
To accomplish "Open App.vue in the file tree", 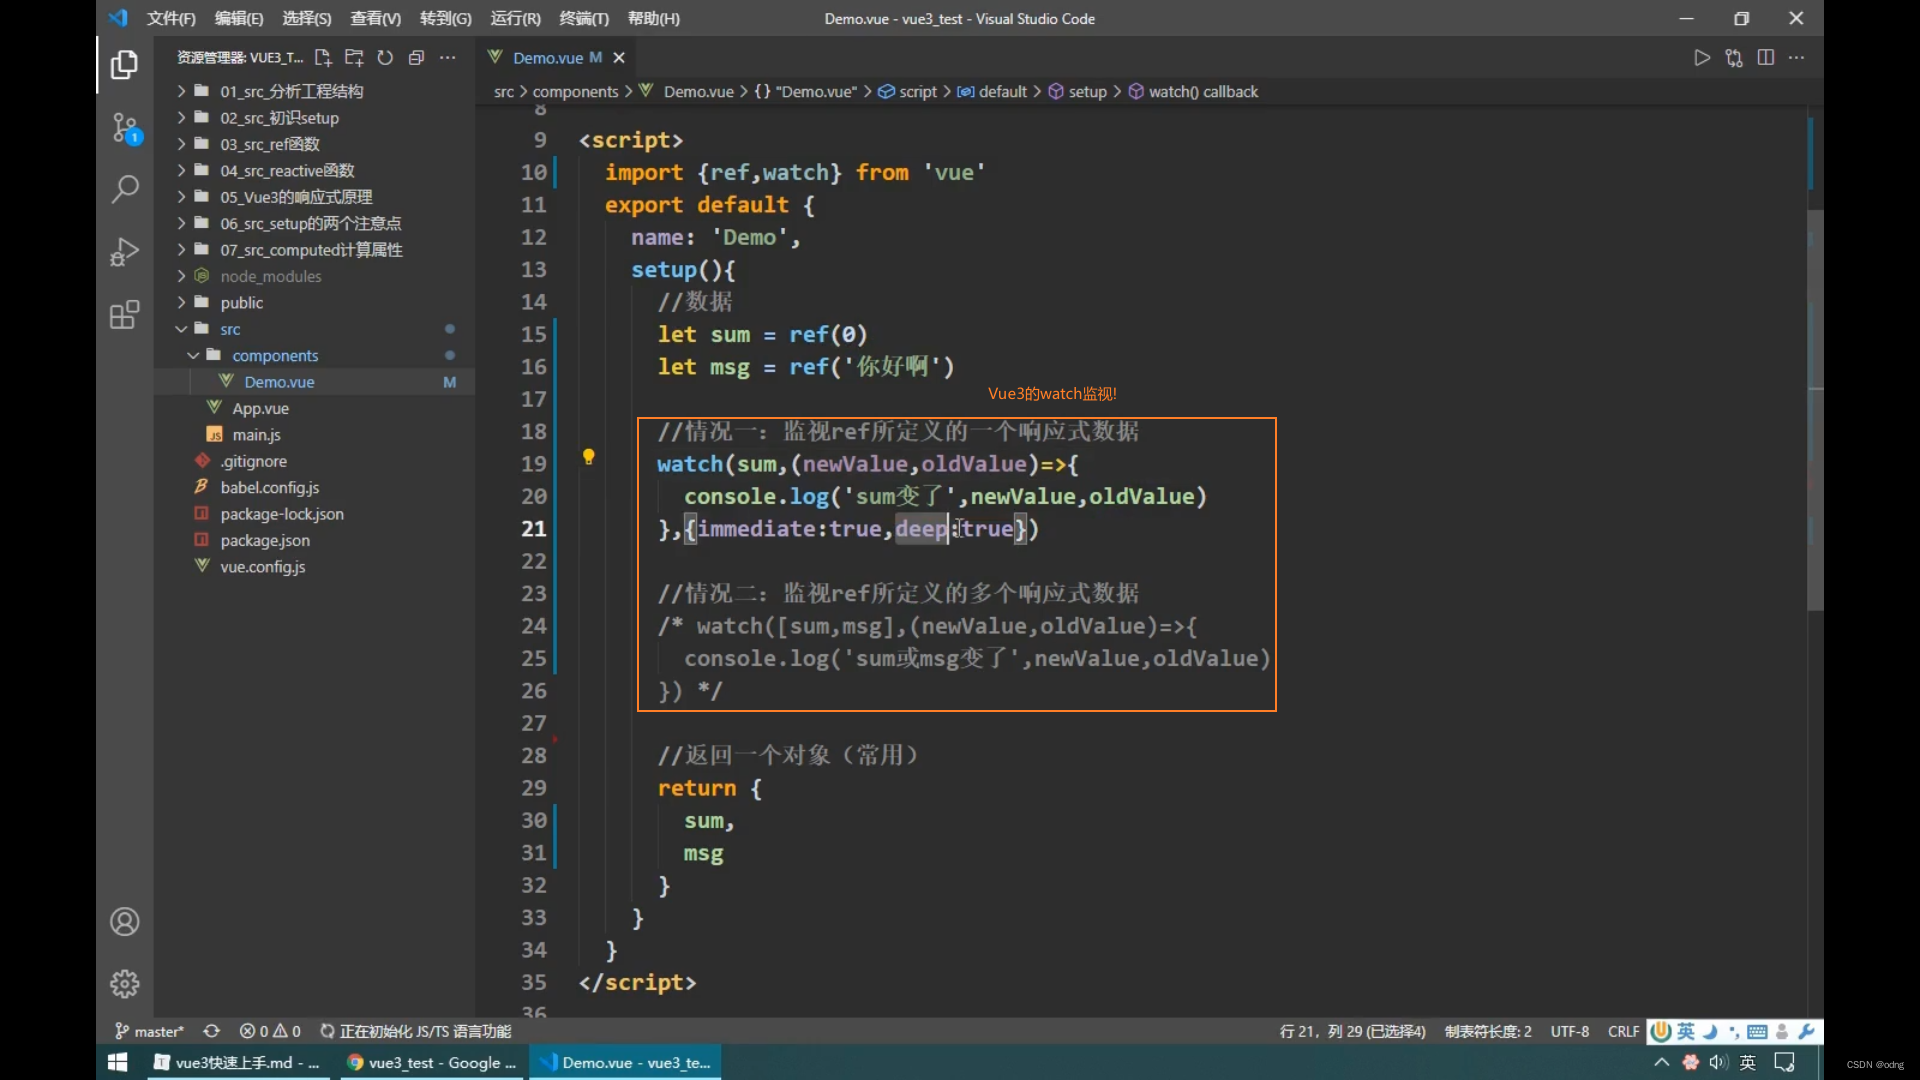I will point(314,408).
